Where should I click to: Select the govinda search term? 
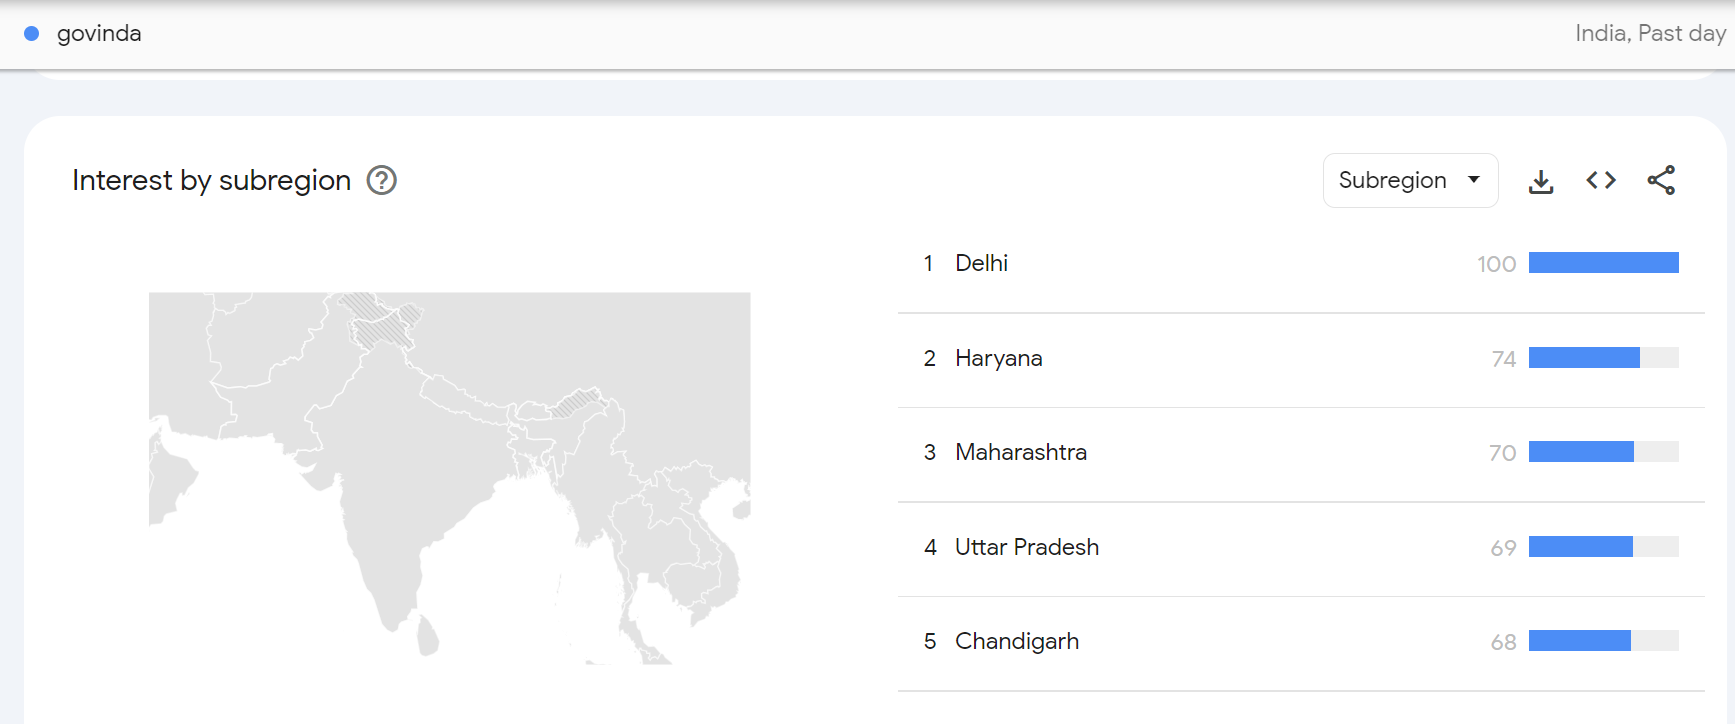coord(99,34)
